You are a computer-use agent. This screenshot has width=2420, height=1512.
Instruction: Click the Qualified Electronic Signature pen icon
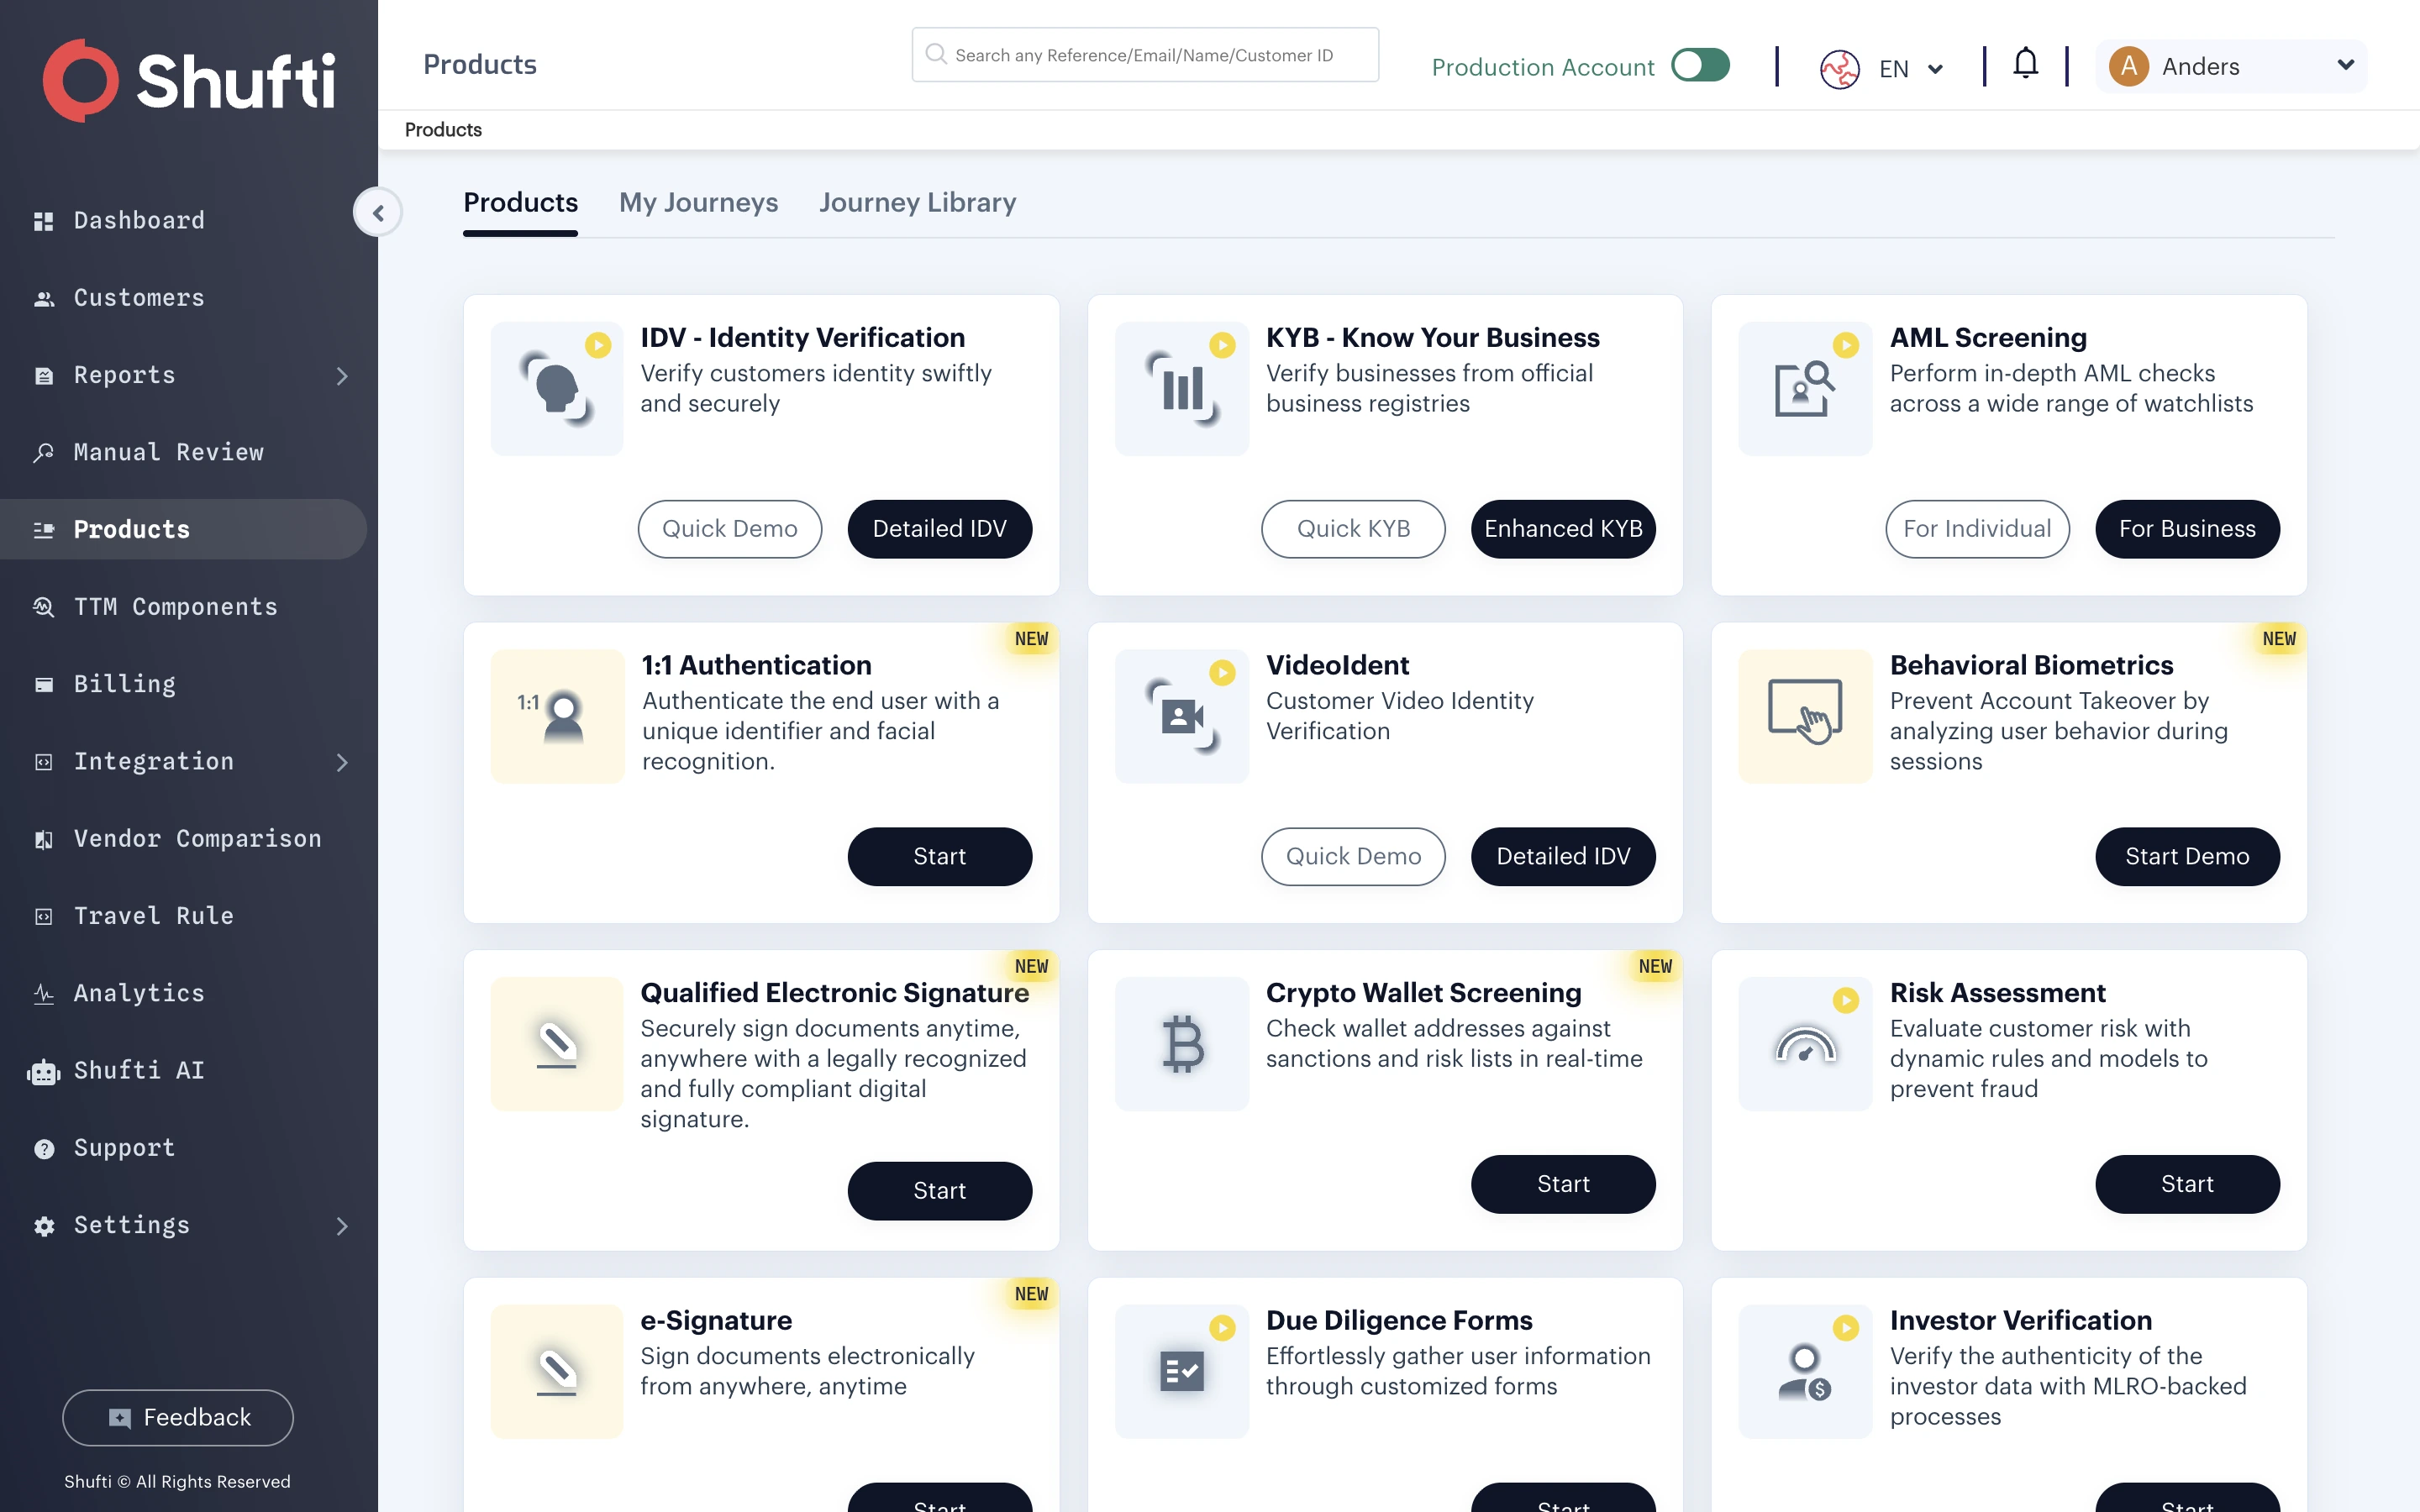point(557,1044)
